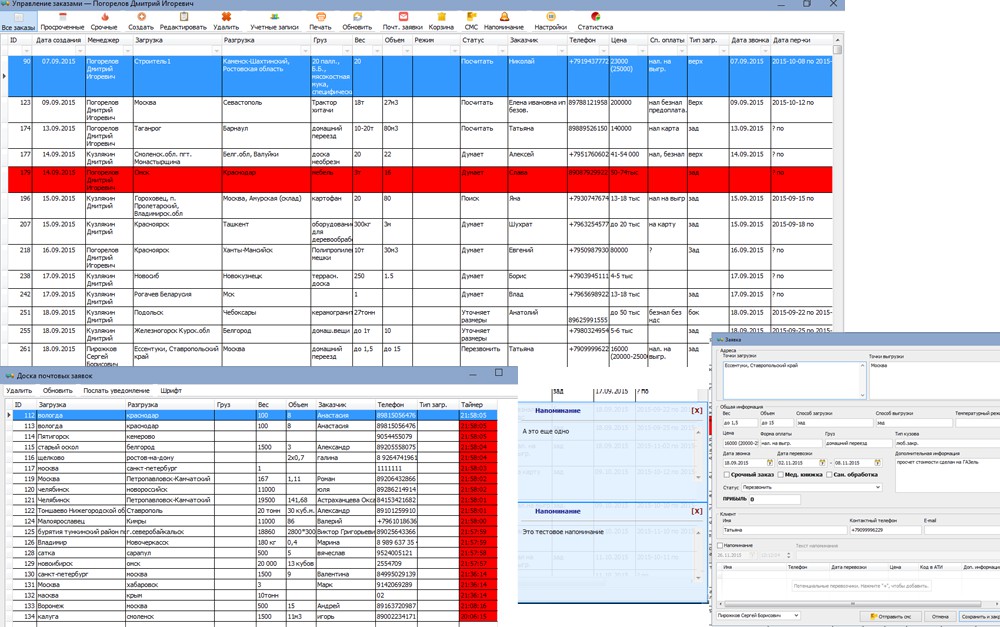Open Почт. заявки from toolbar
The image size is (1000, 627).
(402, 21)
